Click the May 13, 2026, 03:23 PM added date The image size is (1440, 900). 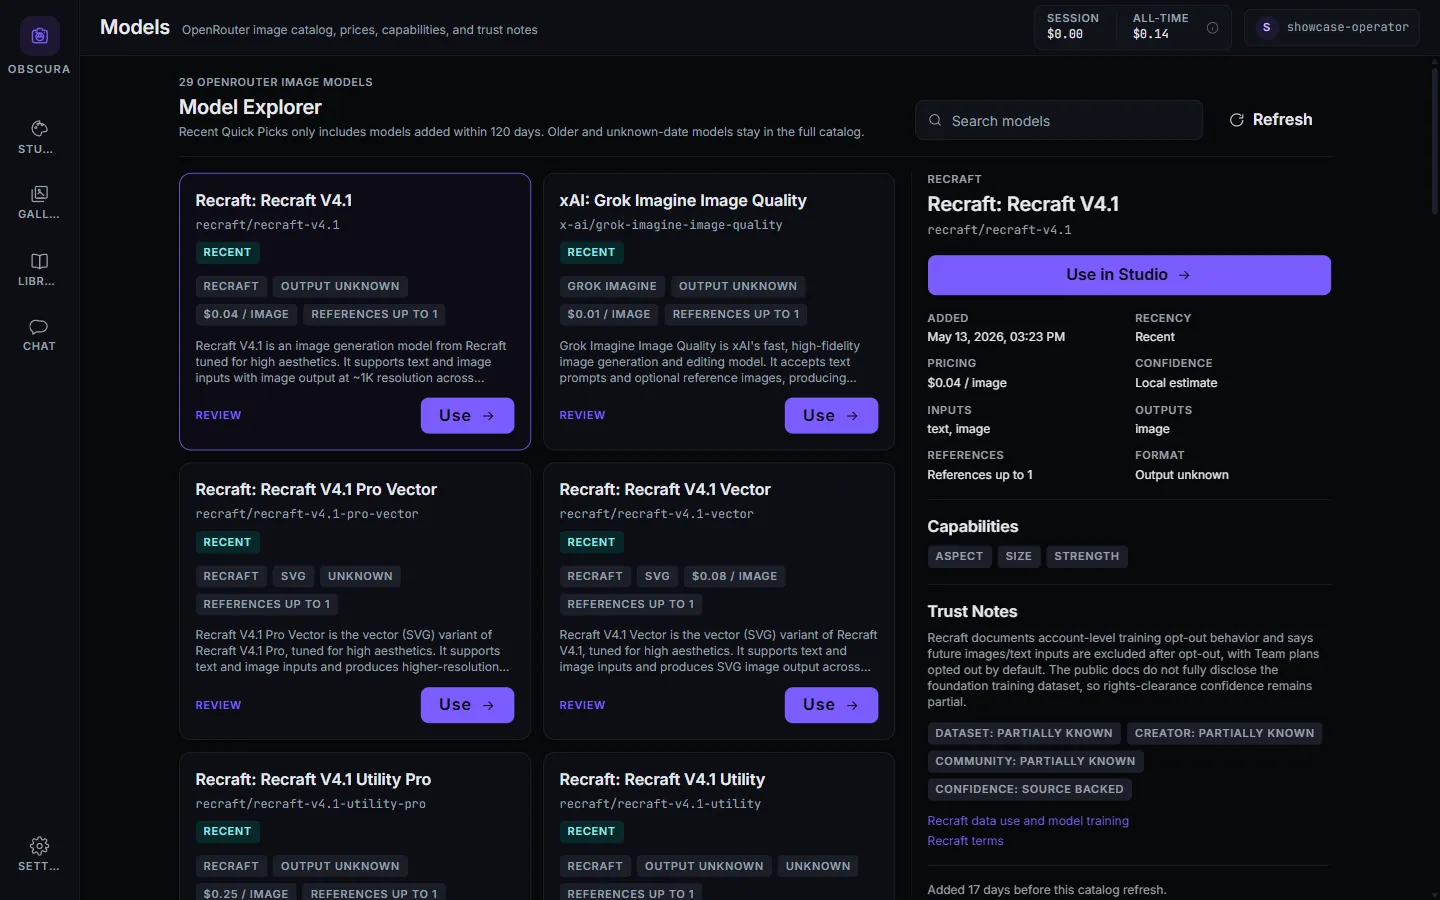[x=996, y=337]
